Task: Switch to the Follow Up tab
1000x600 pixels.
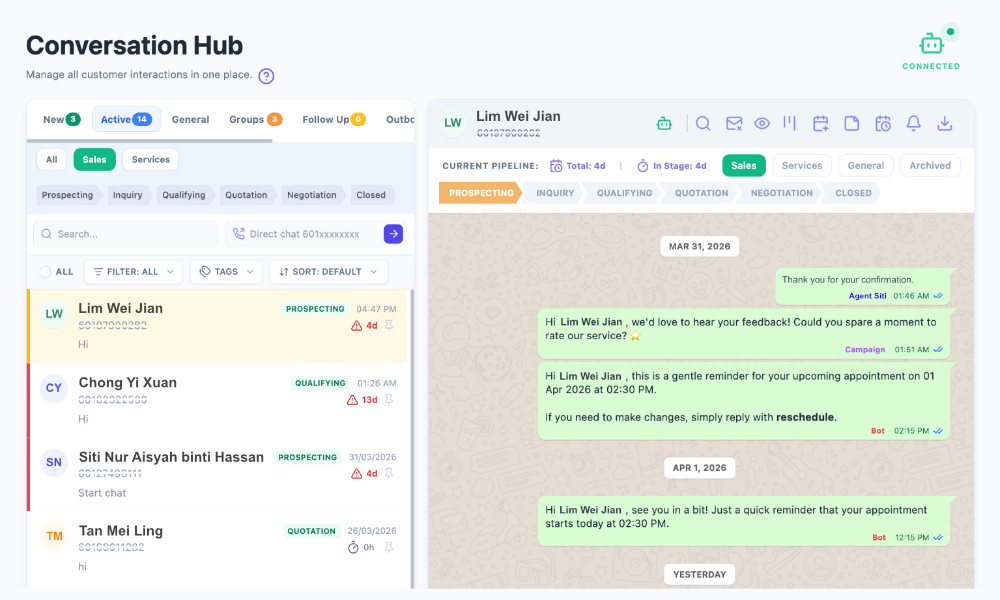Action: (334, 119)
